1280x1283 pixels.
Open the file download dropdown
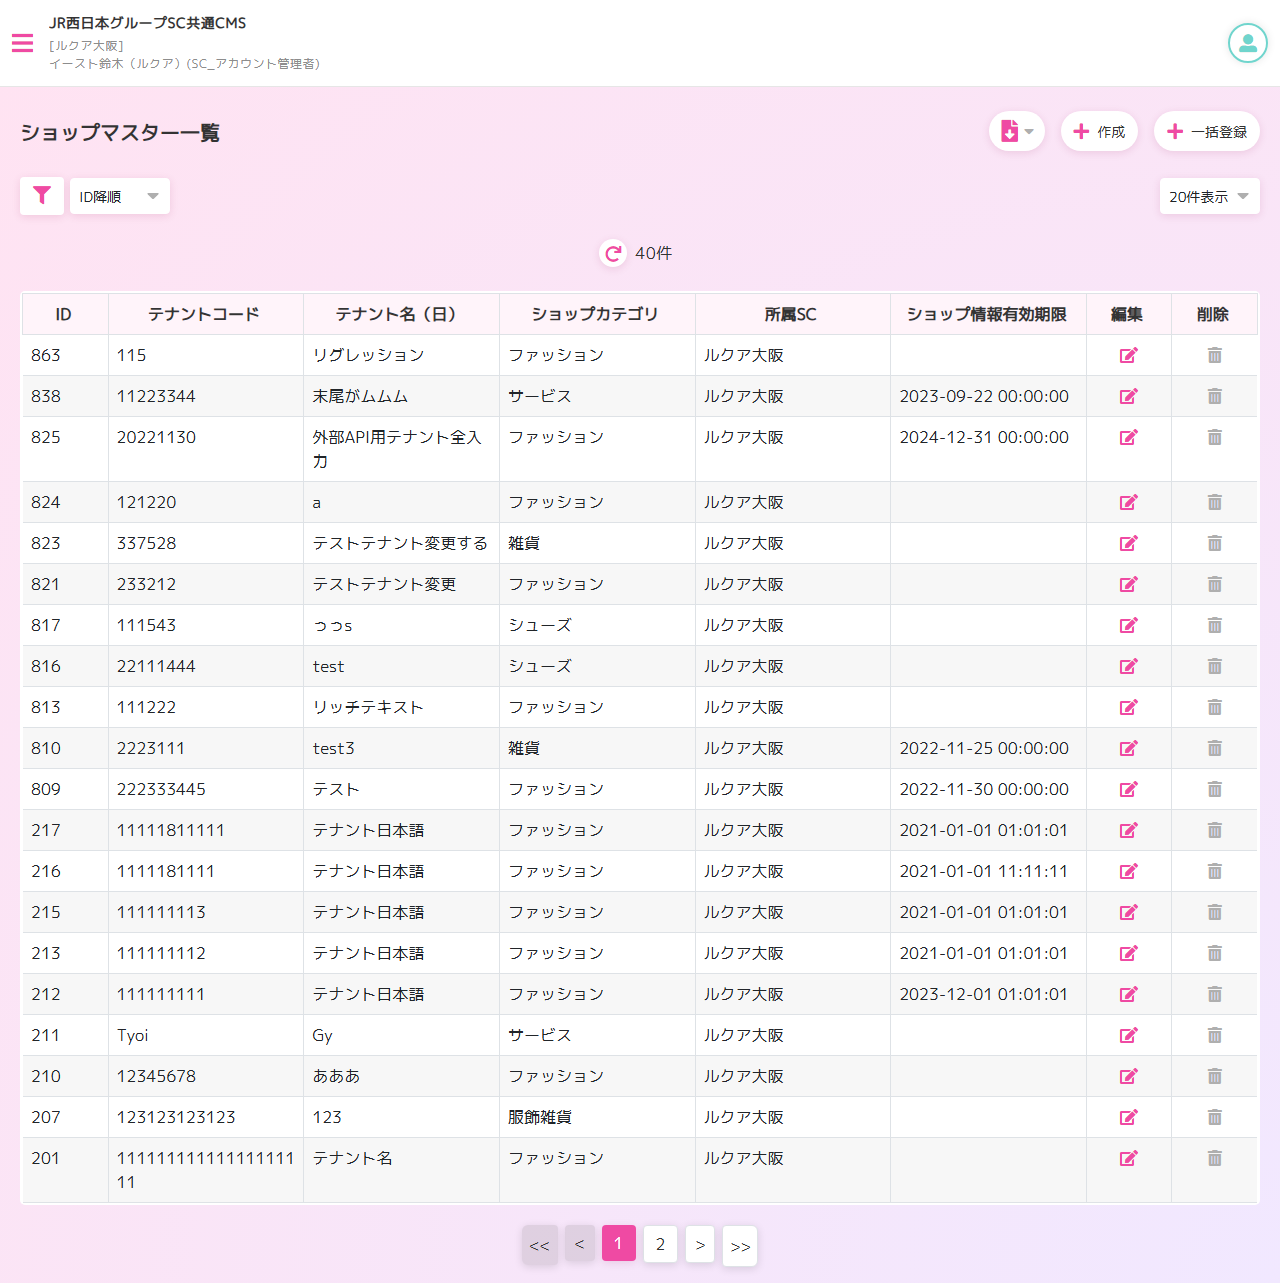pyautogui.click(x=1016, y=132)
